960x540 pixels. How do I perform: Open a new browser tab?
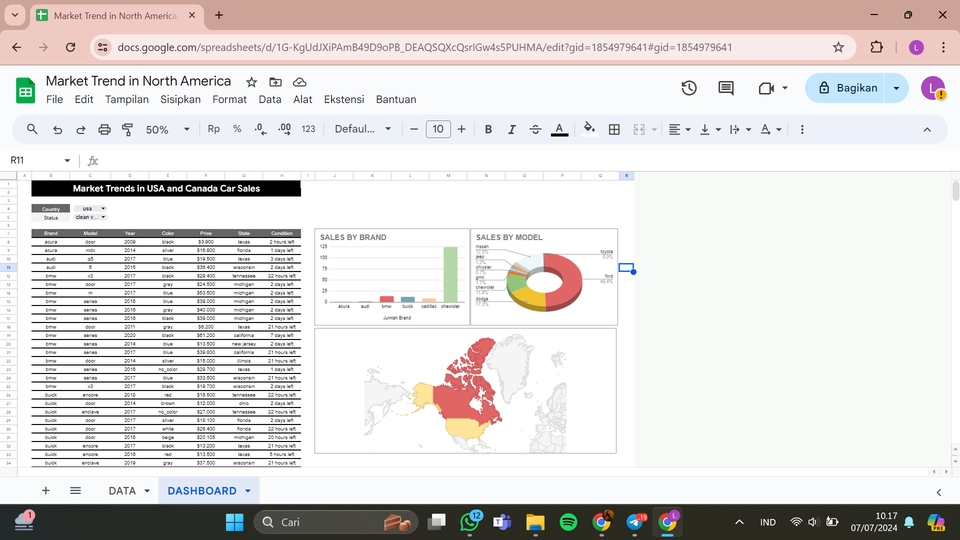click(x=219, y=15)
